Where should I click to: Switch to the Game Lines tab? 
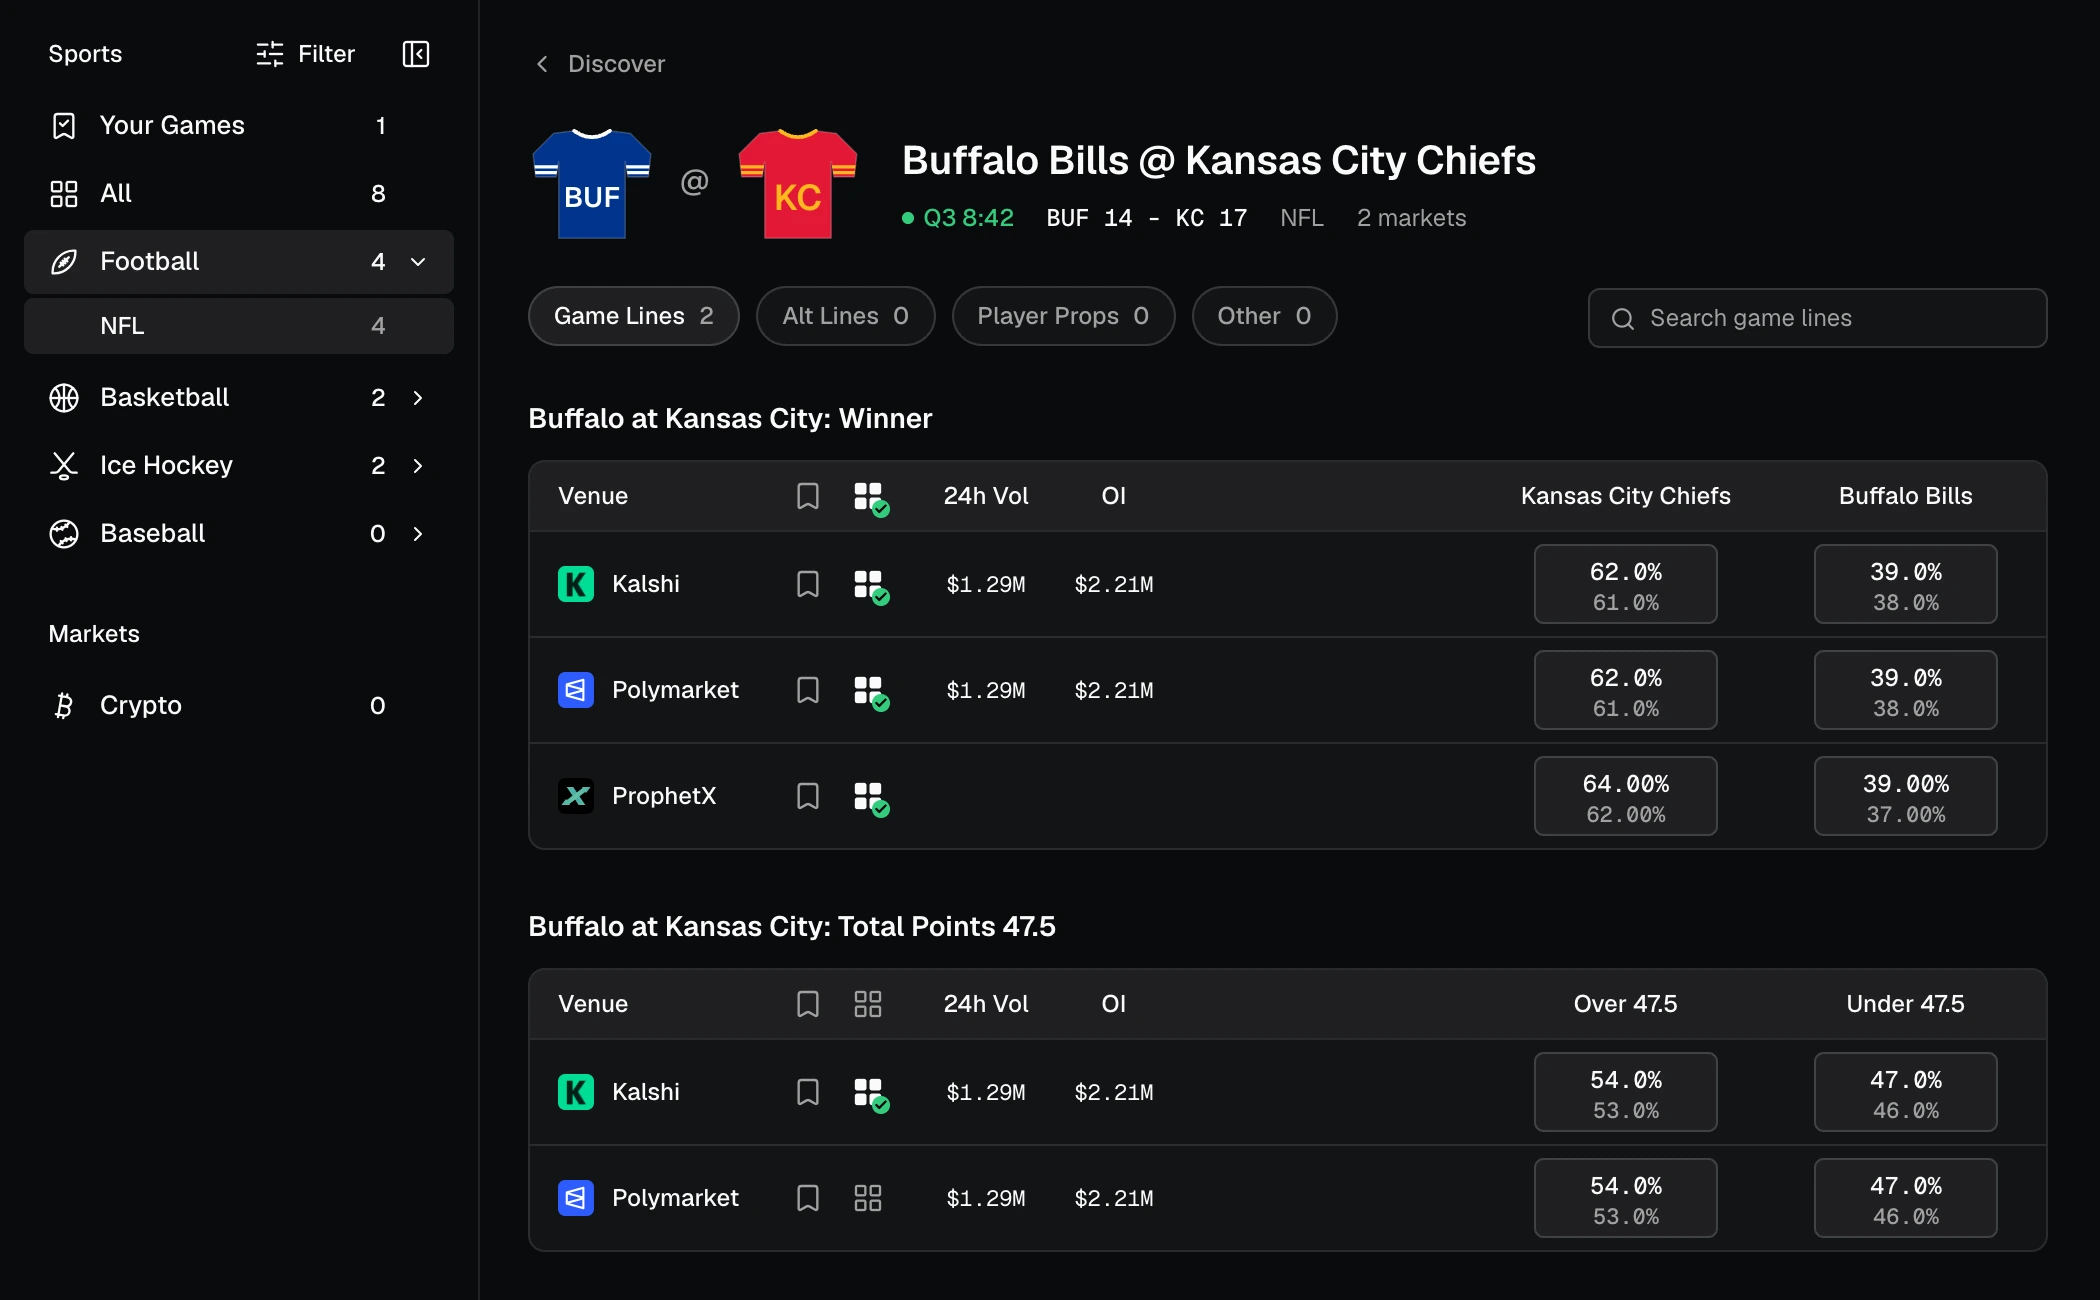click(x=634, y=316)
